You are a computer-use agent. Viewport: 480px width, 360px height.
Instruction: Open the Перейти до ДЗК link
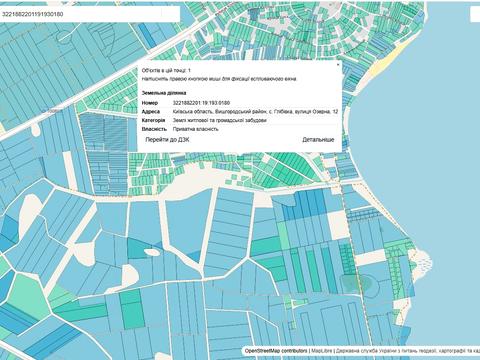coord(167,140)
